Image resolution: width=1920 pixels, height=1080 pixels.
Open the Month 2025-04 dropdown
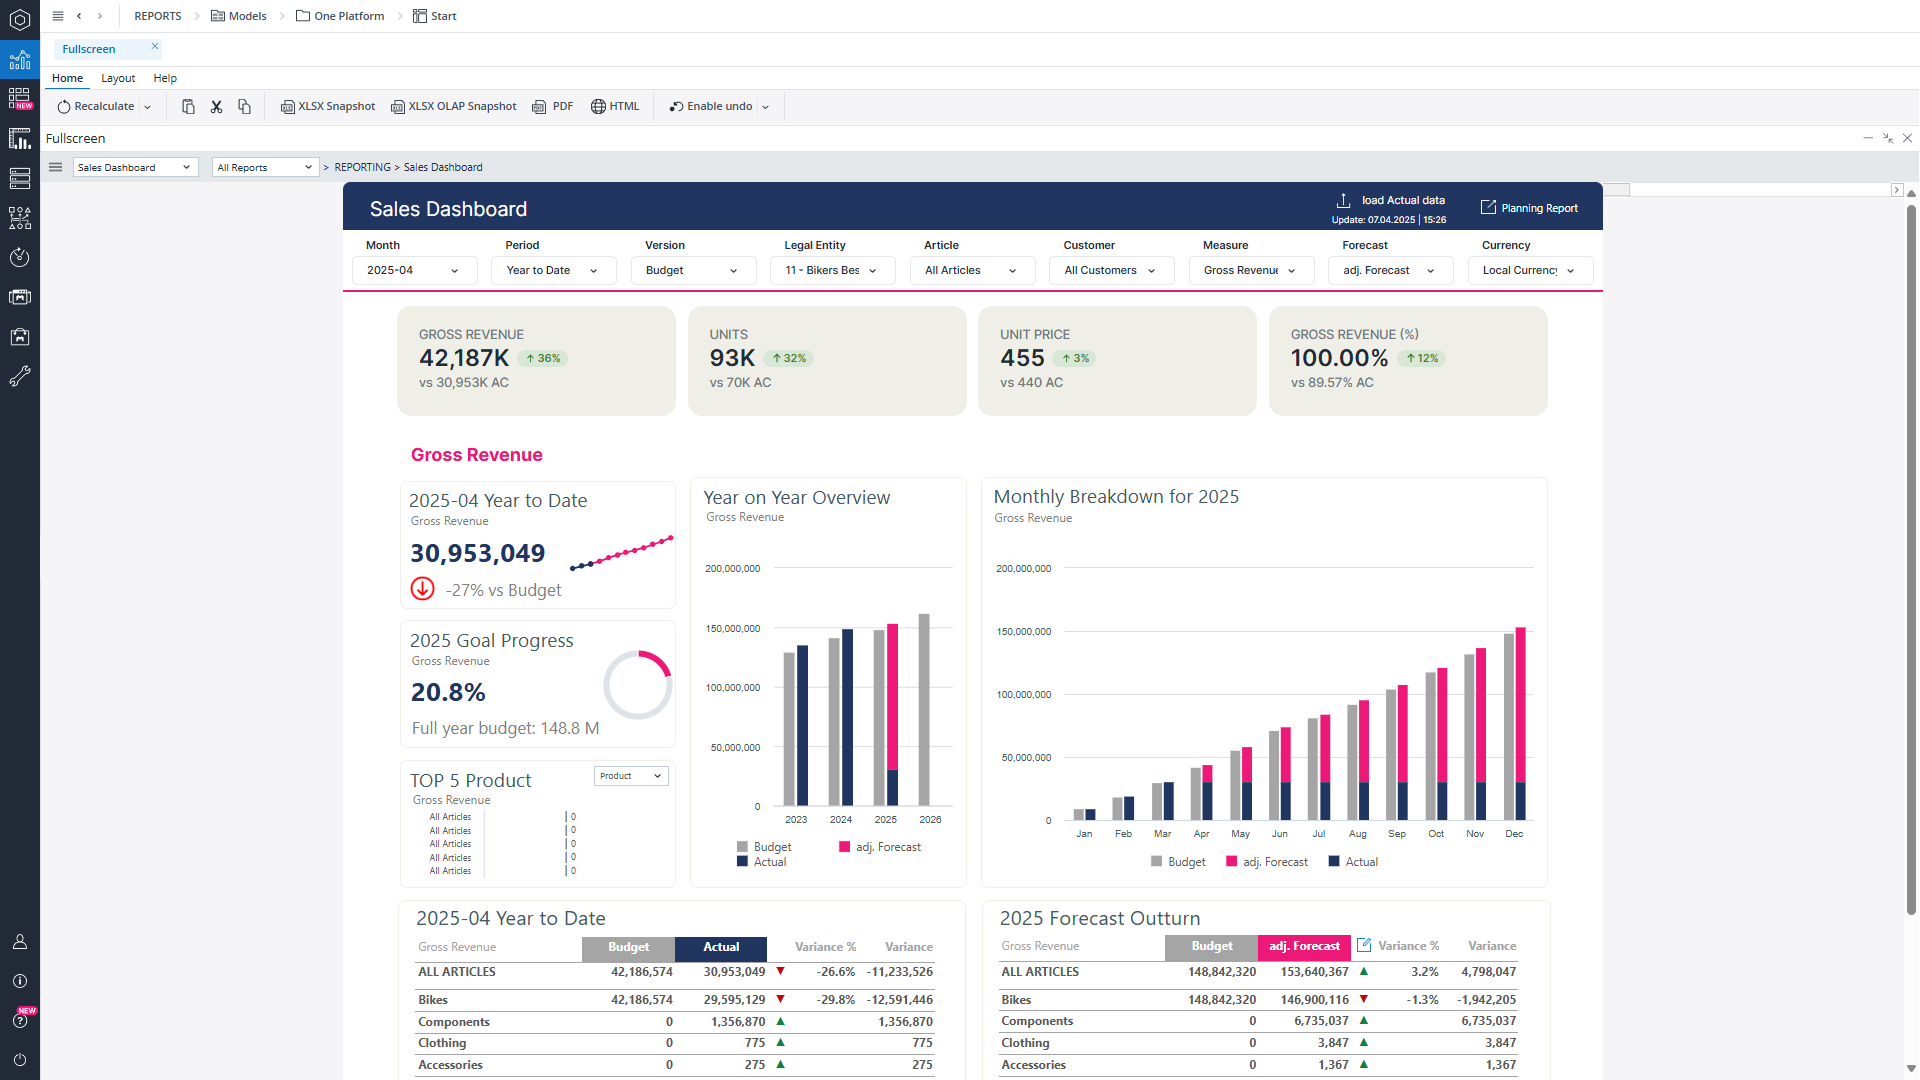[413, 271]
